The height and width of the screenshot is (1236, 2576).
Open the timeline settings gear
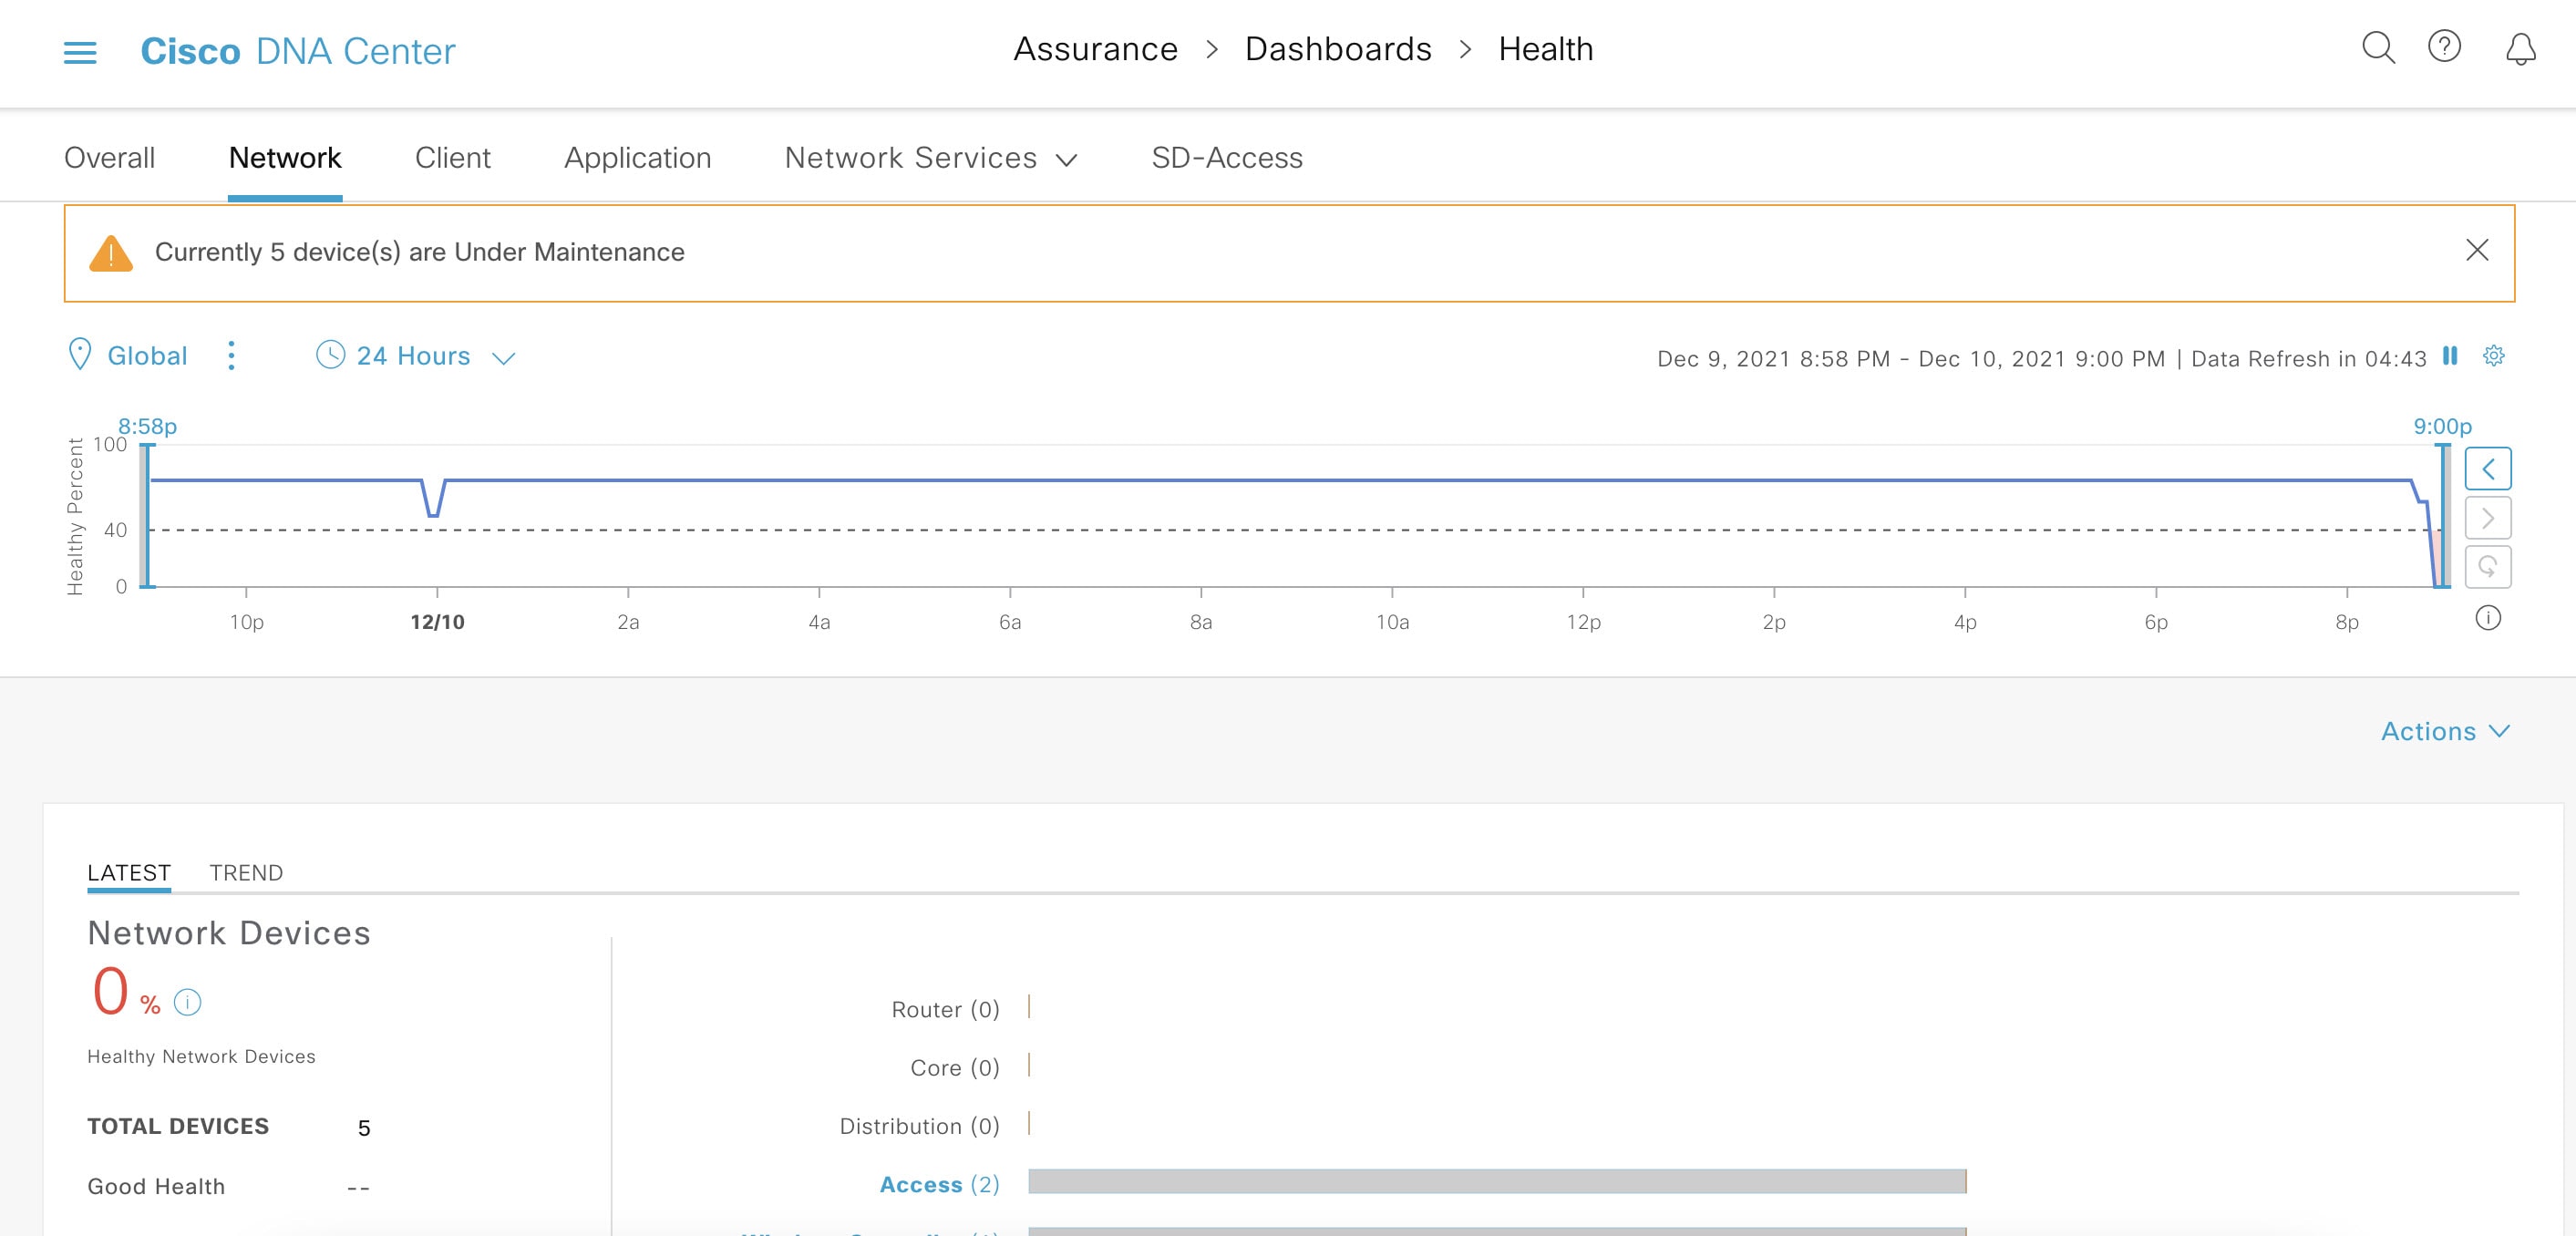click(2493, 356)
